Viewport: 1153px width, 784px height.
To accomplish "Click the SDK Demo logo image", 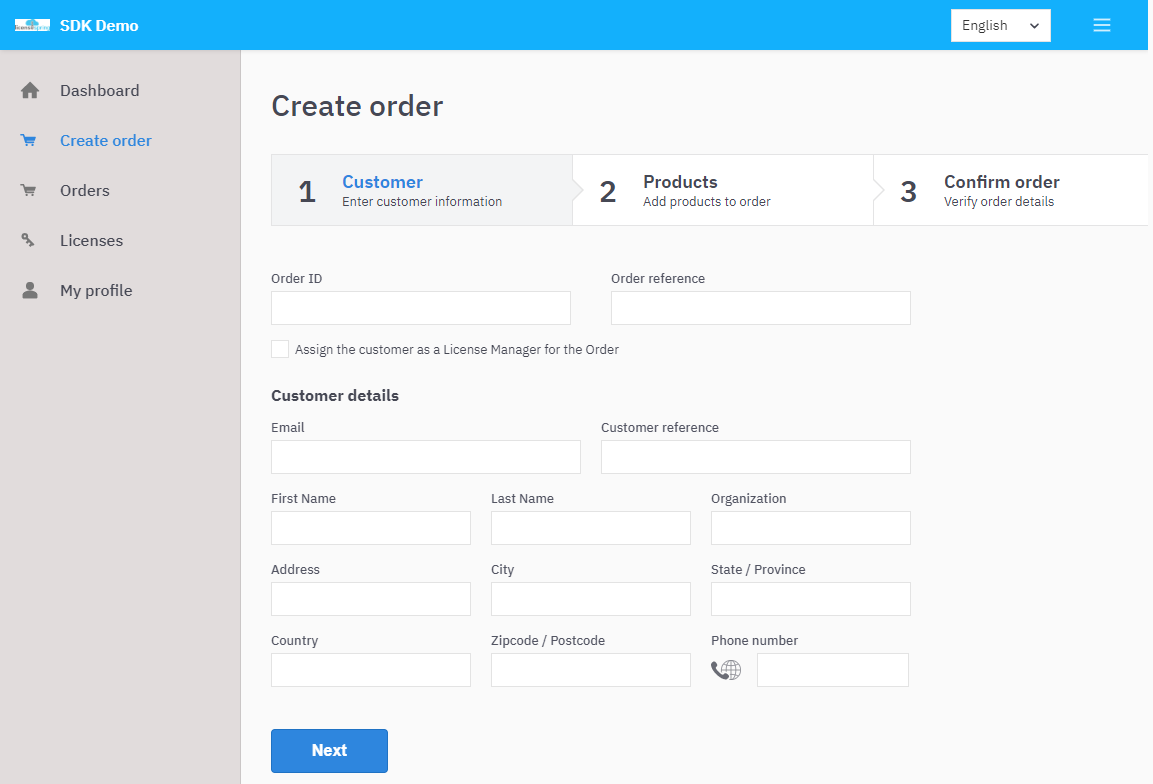I will [32, 26].
